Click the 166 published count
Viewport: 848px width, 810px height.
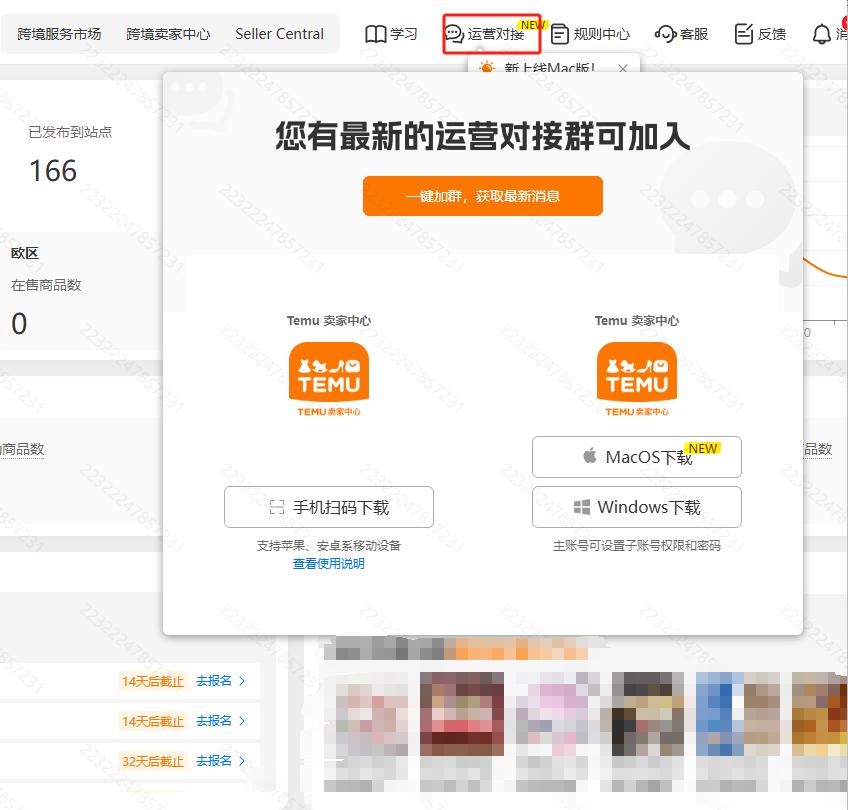tap(53, 171)
